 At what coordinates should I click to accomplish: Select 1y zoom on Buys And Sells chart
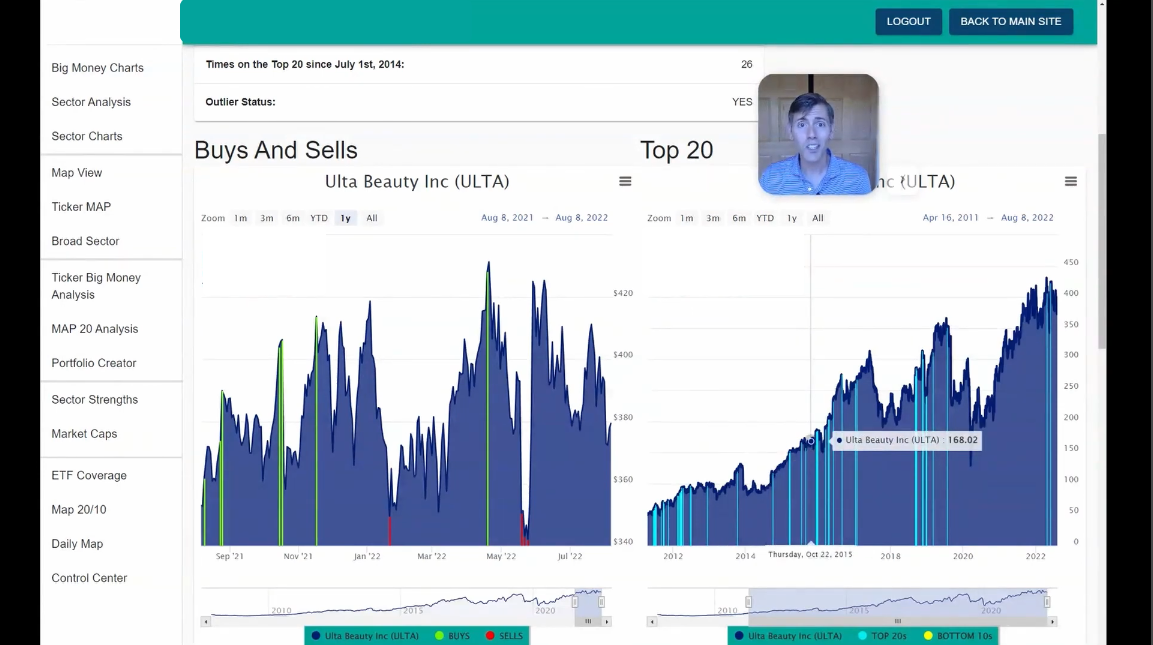coord(346,218)
